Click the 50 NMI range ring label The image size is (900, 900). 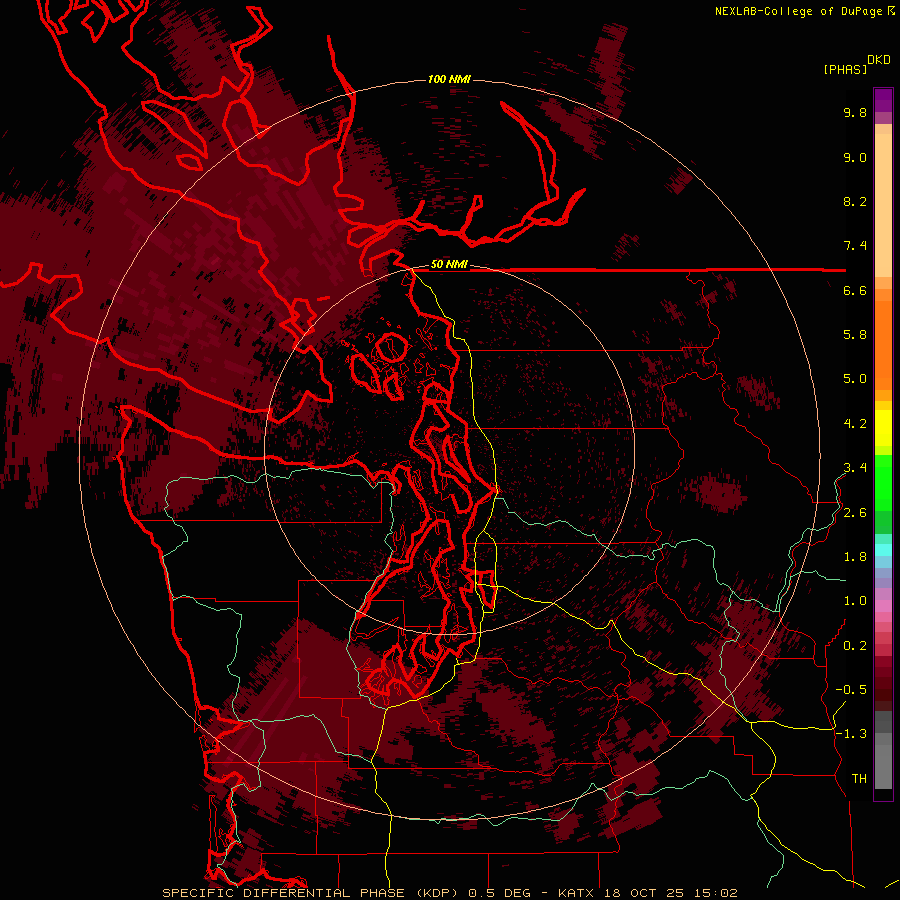click(449, 264)
